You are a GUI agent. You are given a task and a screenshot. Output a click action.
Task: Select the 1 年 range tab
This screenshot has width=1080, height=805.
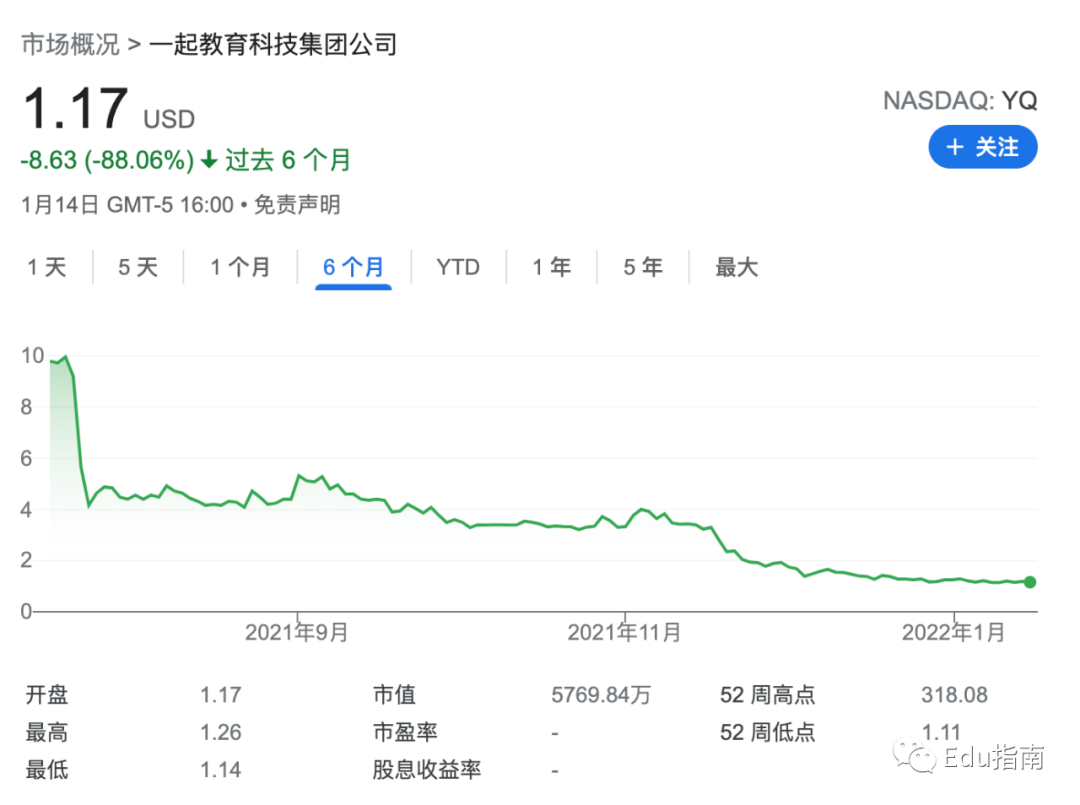(x=552, y=266)
